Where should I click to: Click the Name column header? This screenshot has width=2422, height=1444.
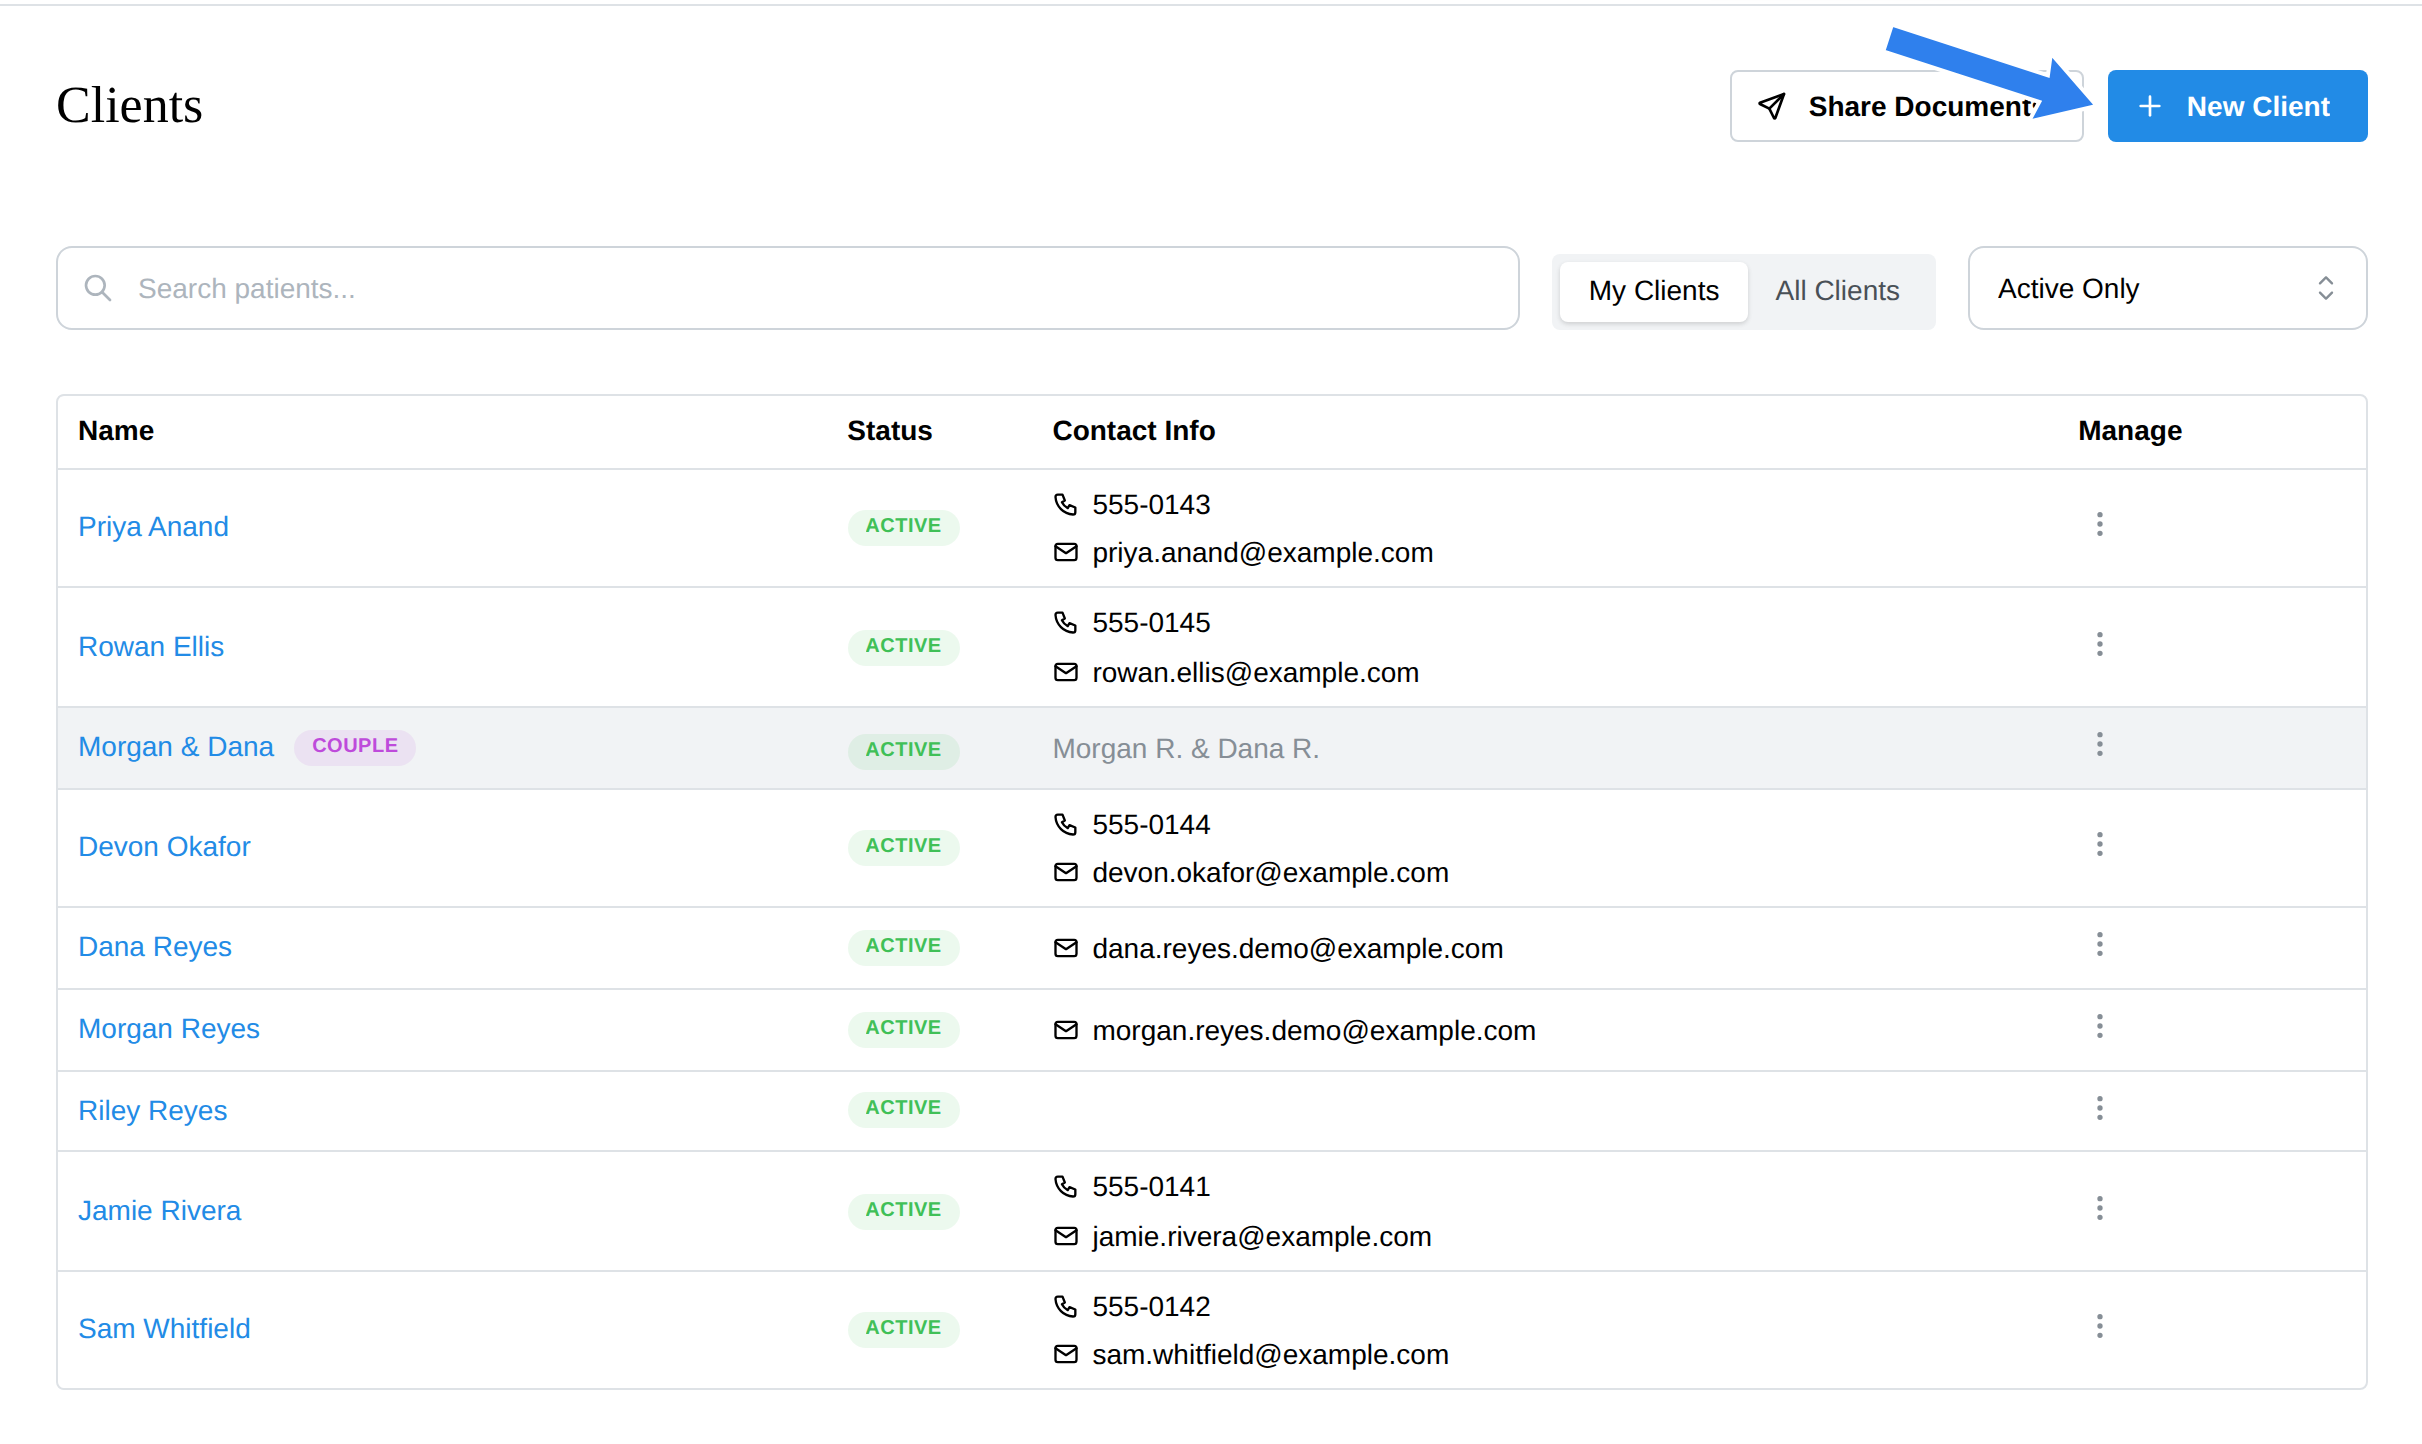[116, 431]
